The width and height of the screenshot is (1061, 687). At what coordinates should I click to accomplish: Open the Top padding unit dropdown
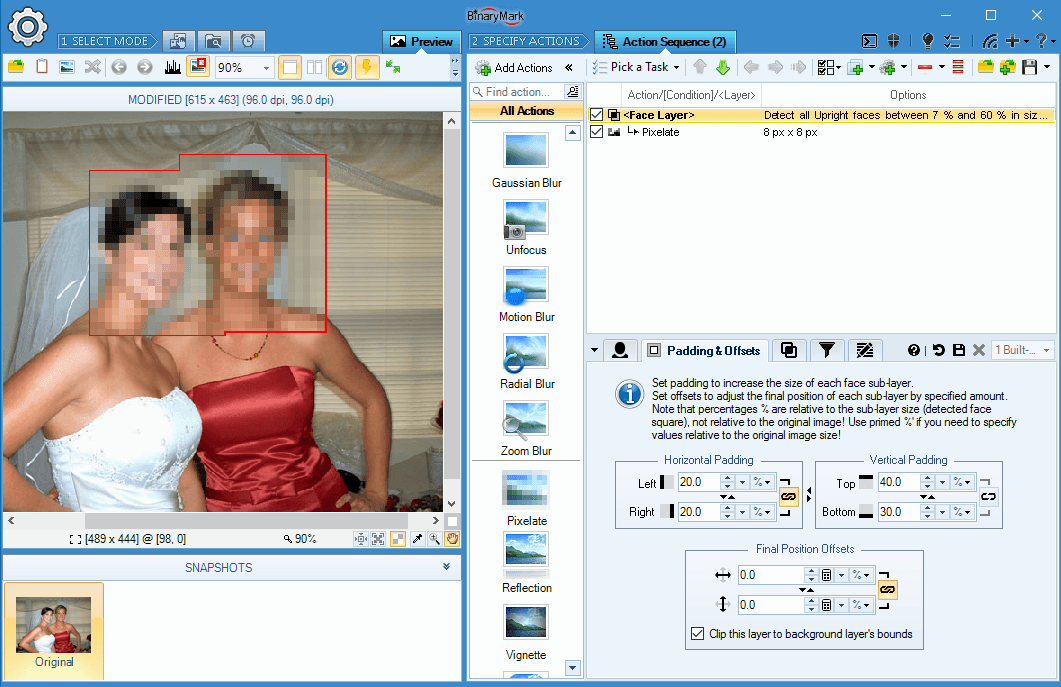click(x=962, y=482)
